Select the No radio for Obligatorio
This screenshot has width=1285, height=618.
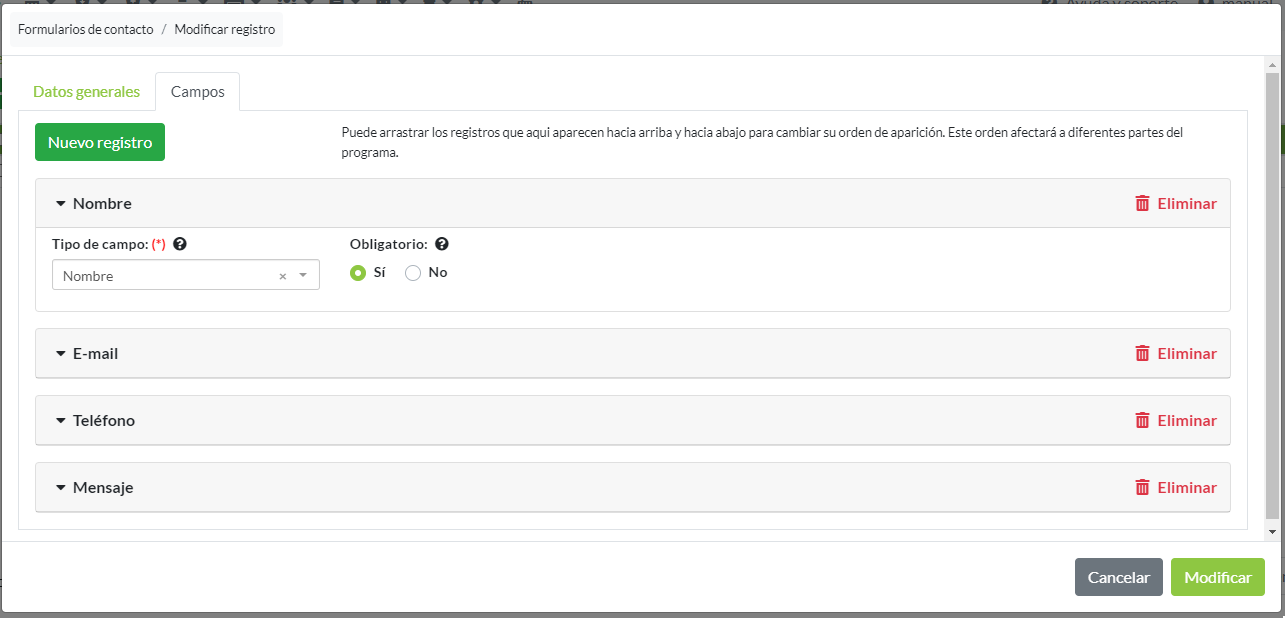[x=413, y=273]
